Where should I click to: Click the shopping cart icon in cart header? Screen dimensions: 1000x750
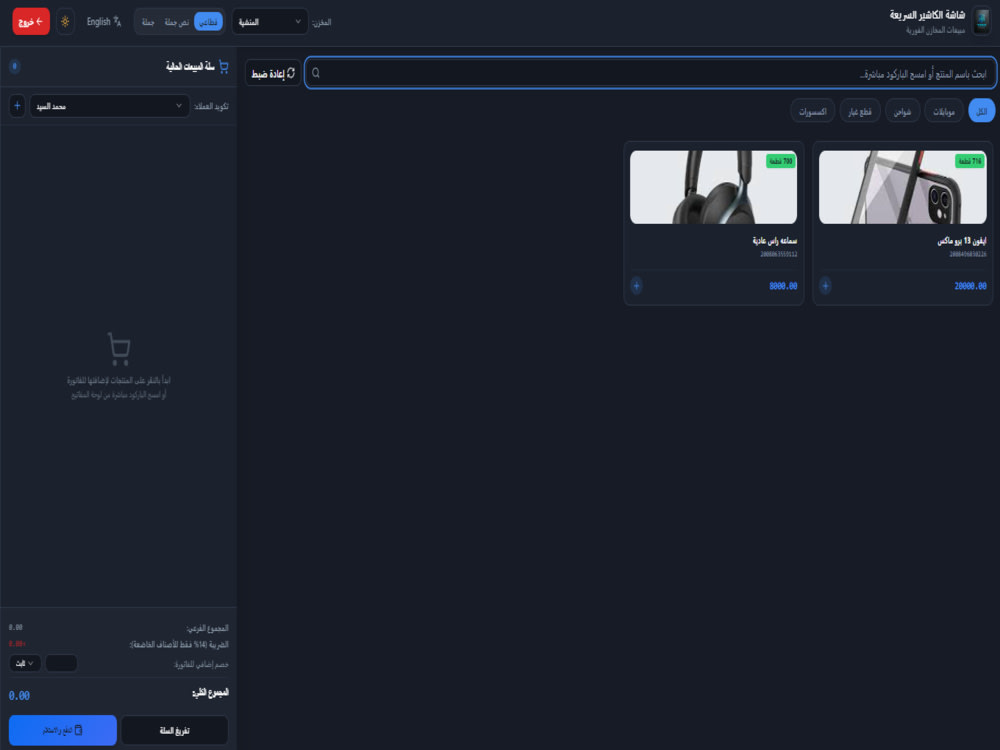pyautogui.click(x=223, y=66)
